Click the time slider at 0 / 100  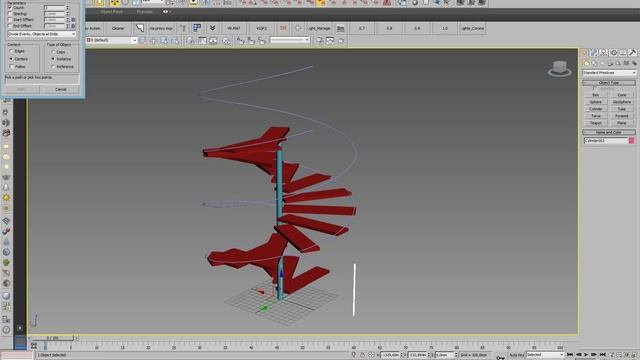tap(53, 338)
